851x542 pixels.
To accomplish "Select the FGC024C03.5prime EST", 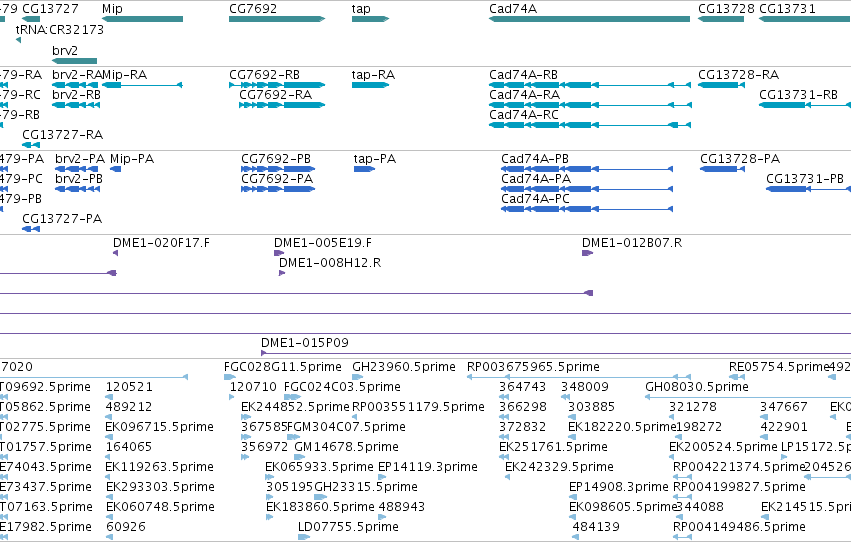I will pos(293,397).
